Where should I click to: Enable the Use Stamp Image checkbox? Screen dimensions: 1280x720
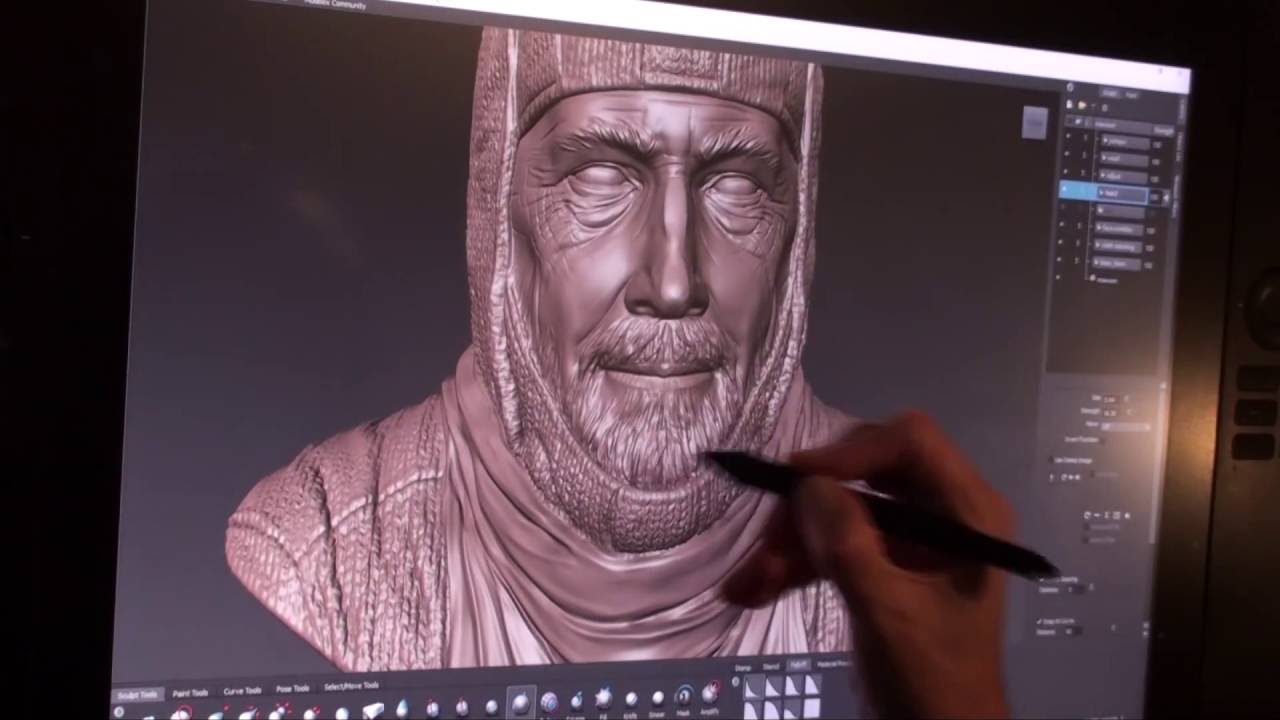[1050, 459]
